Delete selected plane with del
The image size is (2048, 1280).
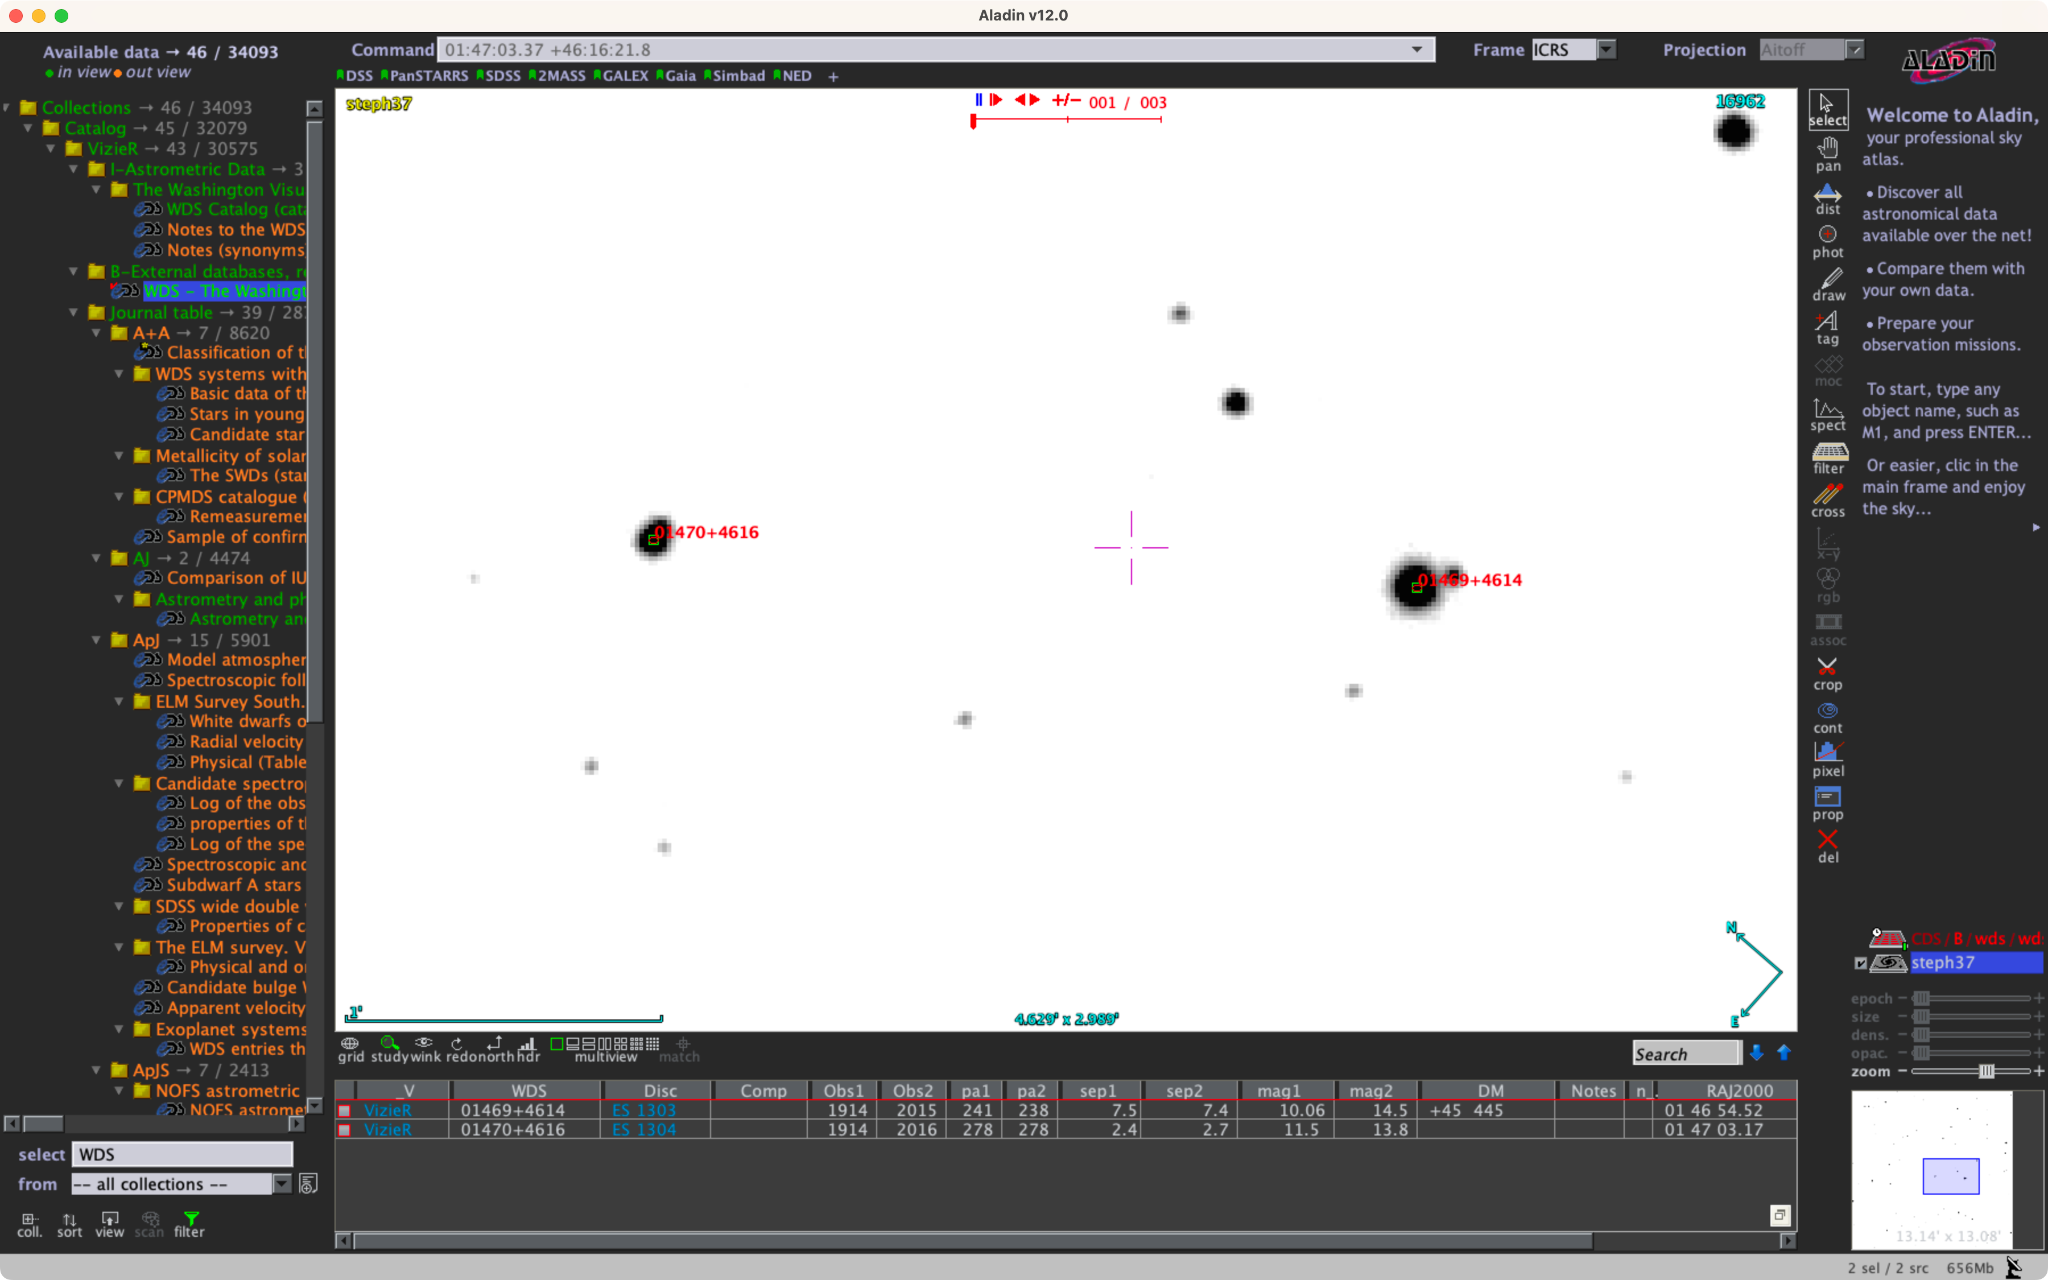[x=1827, y=846]
